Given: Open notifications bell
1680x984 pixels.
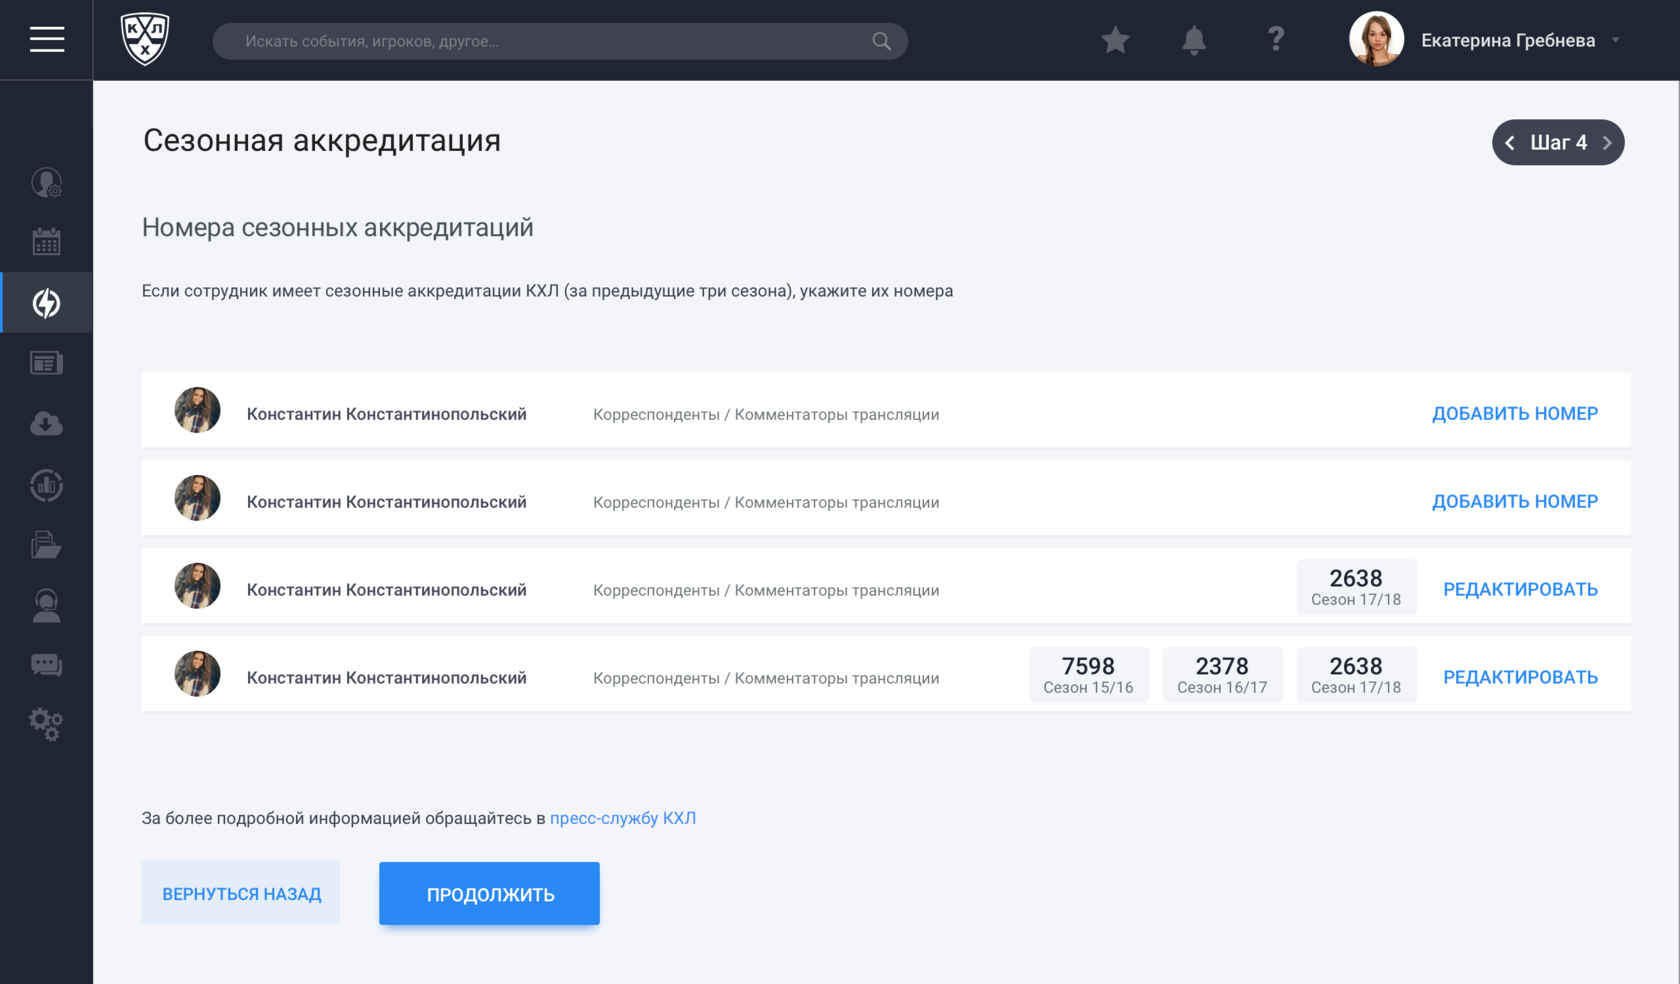Looking at the screenshot, I should [x=1194, y=40].
